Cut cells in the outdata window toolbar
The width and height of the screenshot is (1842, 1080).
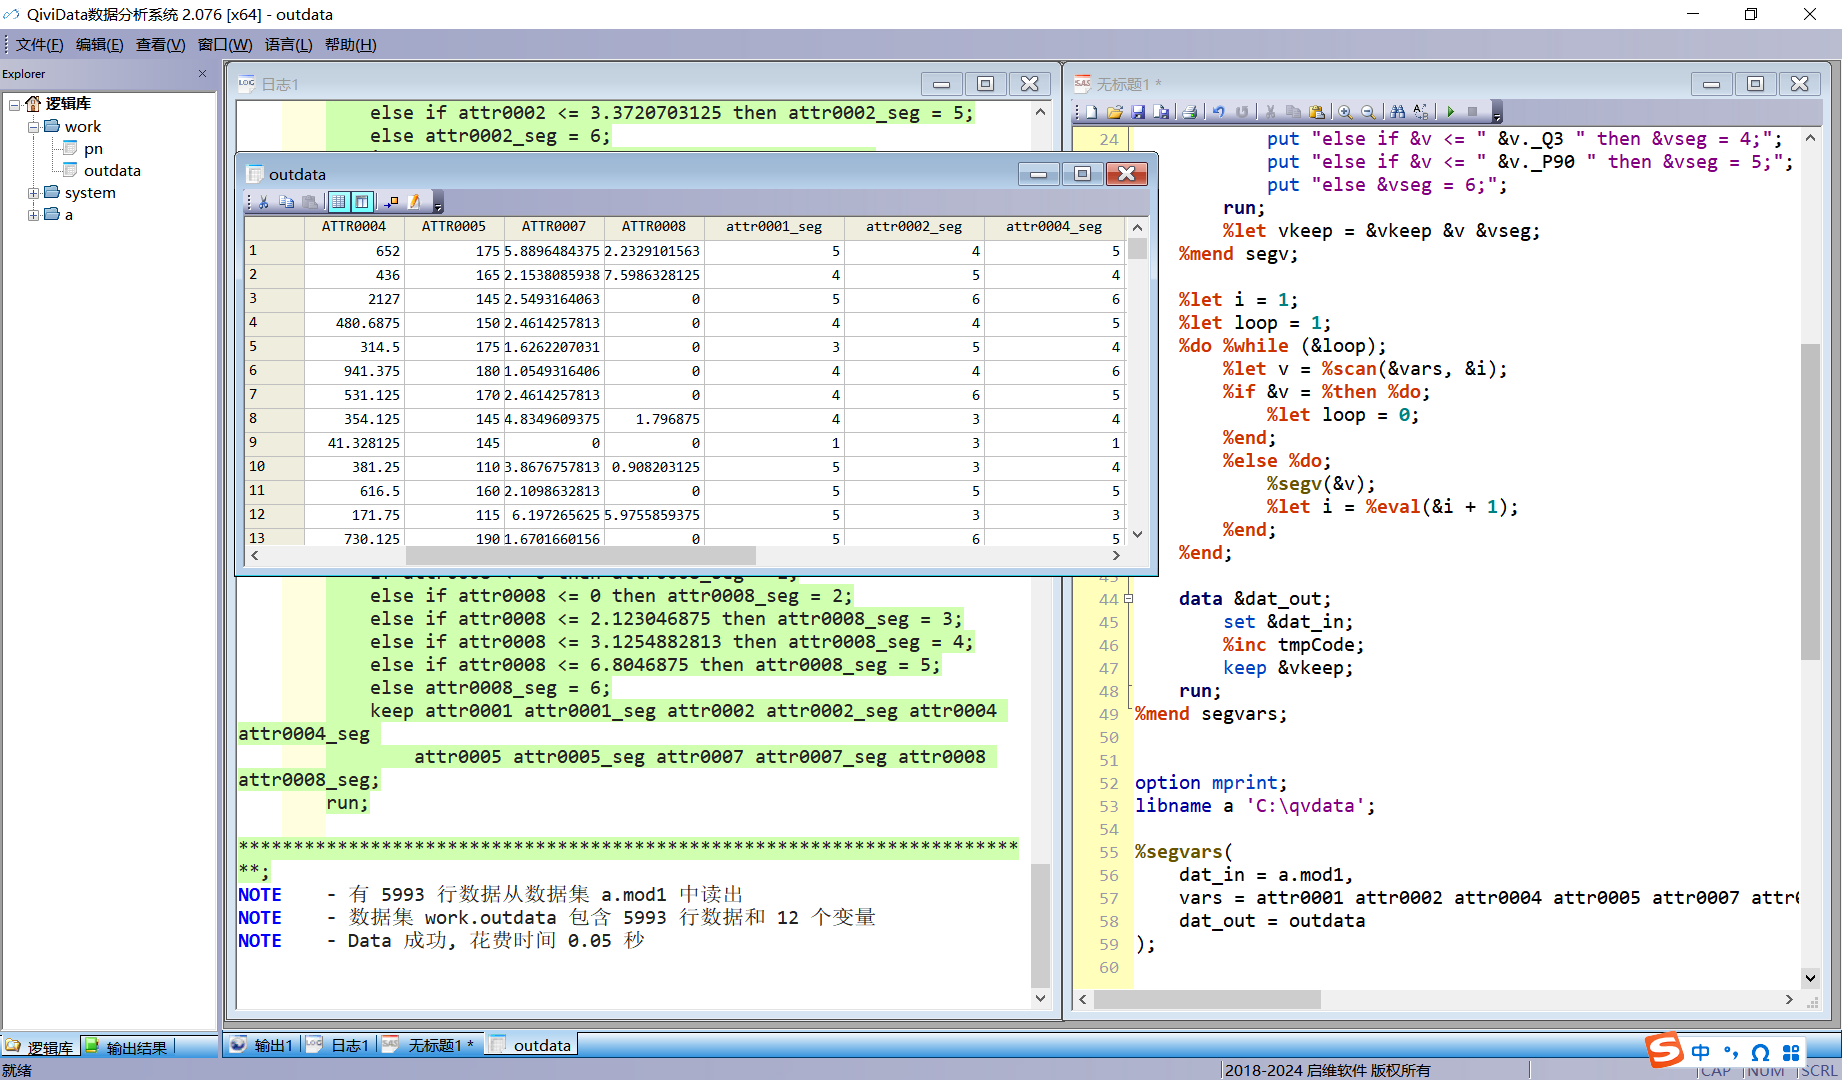(x=263, y=202)
